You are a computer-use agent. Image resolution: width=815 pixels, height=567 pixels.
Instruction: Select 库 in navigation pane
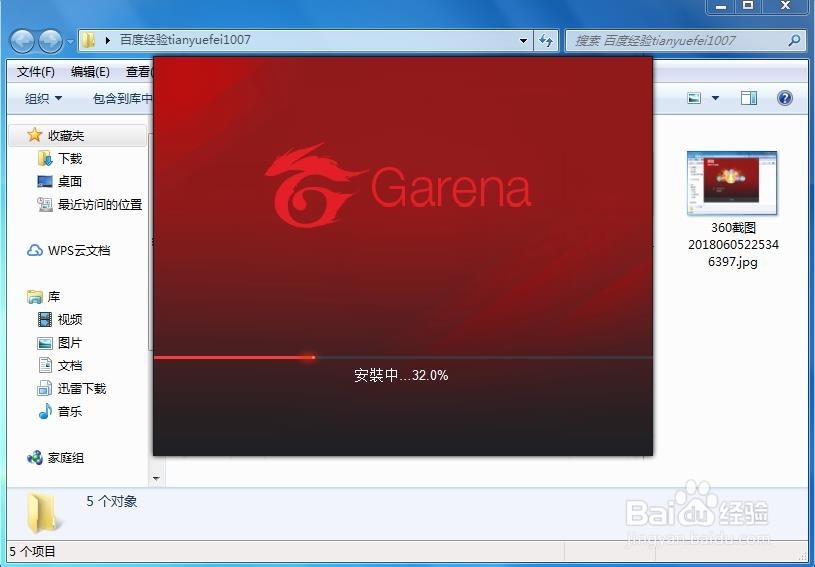pos(54,297)
